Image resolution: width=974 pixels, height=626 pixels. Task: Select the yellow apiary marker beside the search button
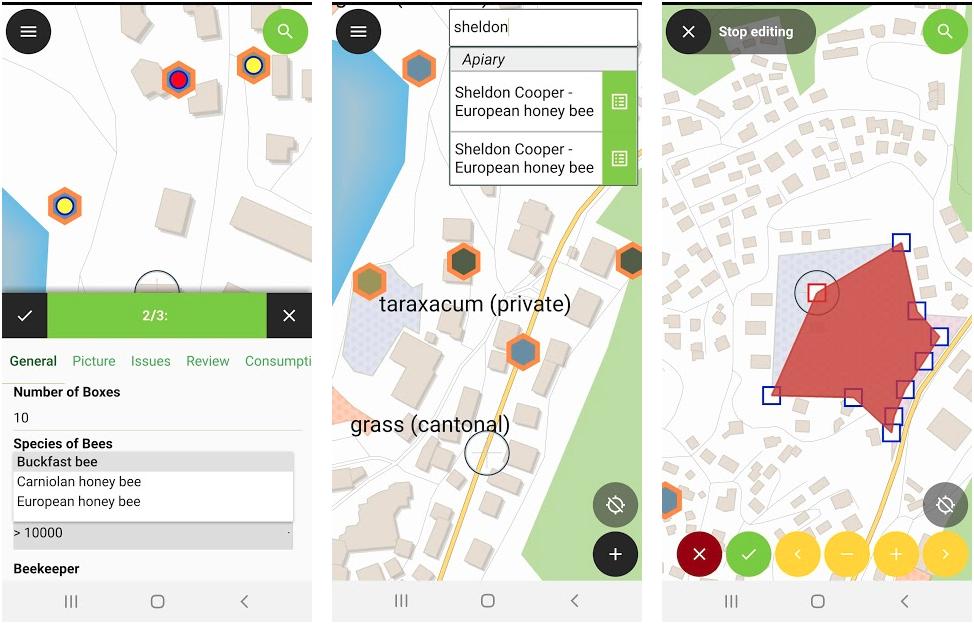pos(253,65)
